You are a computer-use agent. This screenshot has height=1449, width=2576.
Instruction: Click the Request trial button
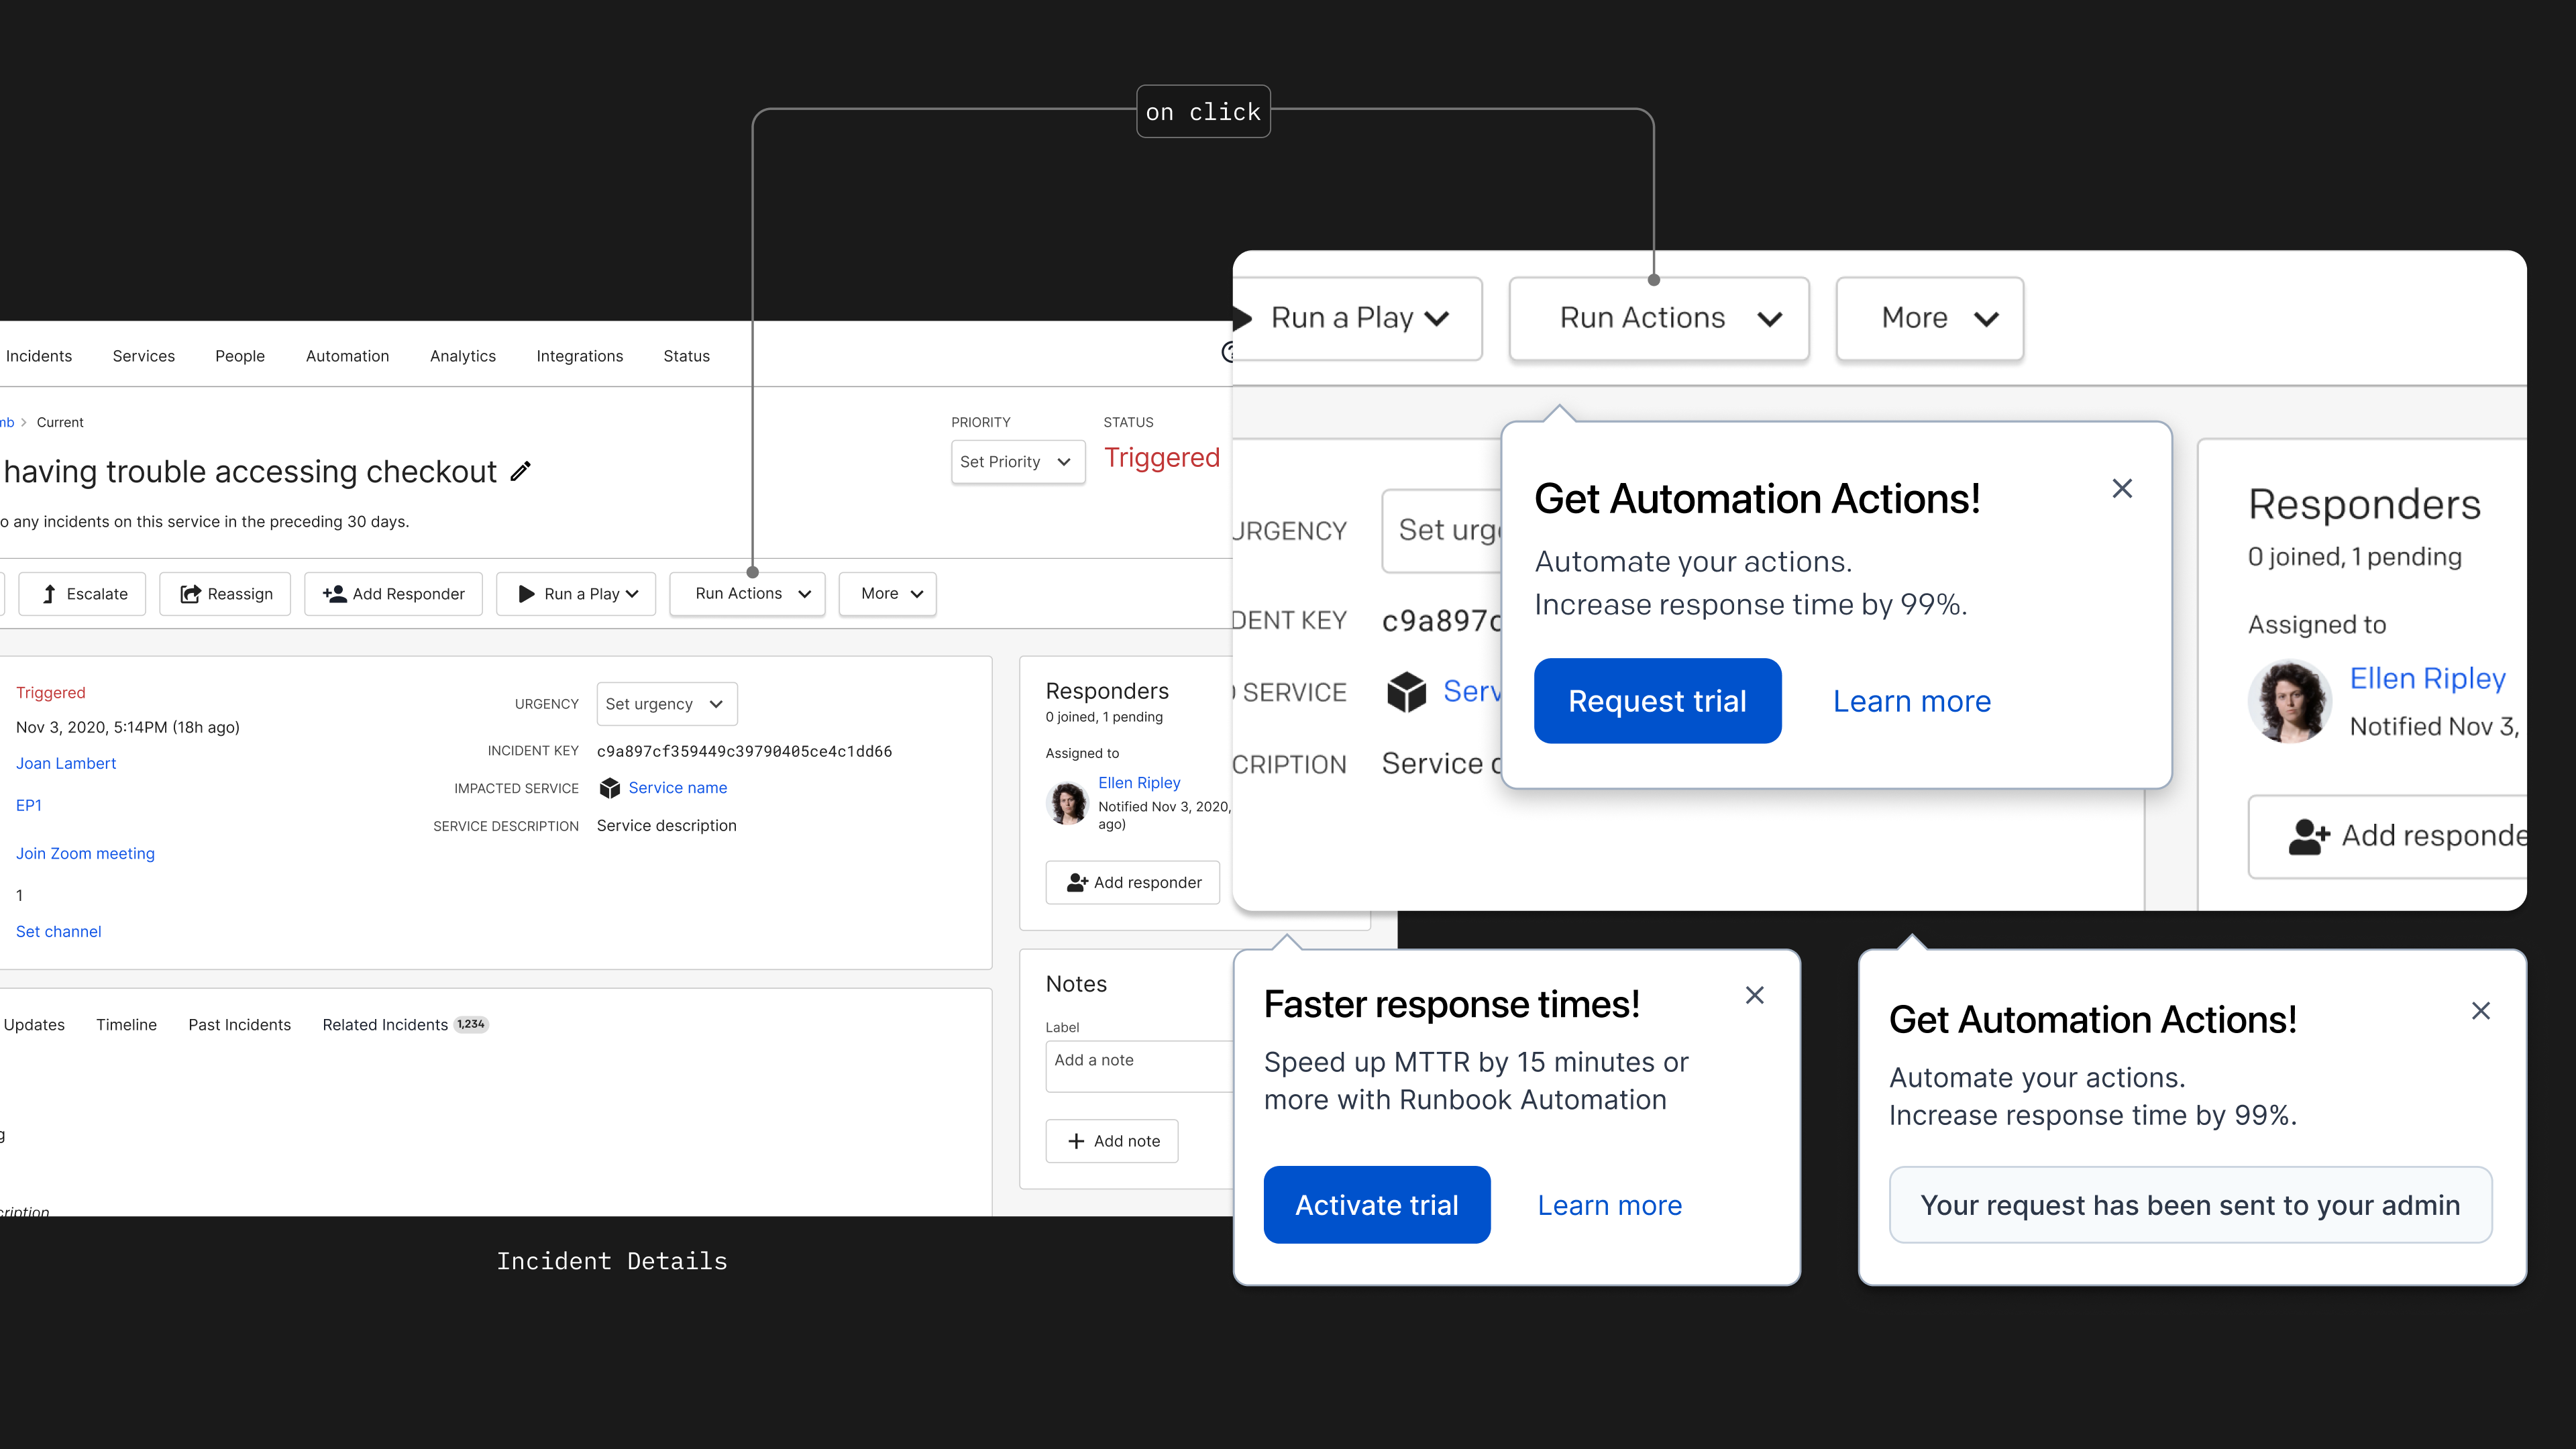1657,701
